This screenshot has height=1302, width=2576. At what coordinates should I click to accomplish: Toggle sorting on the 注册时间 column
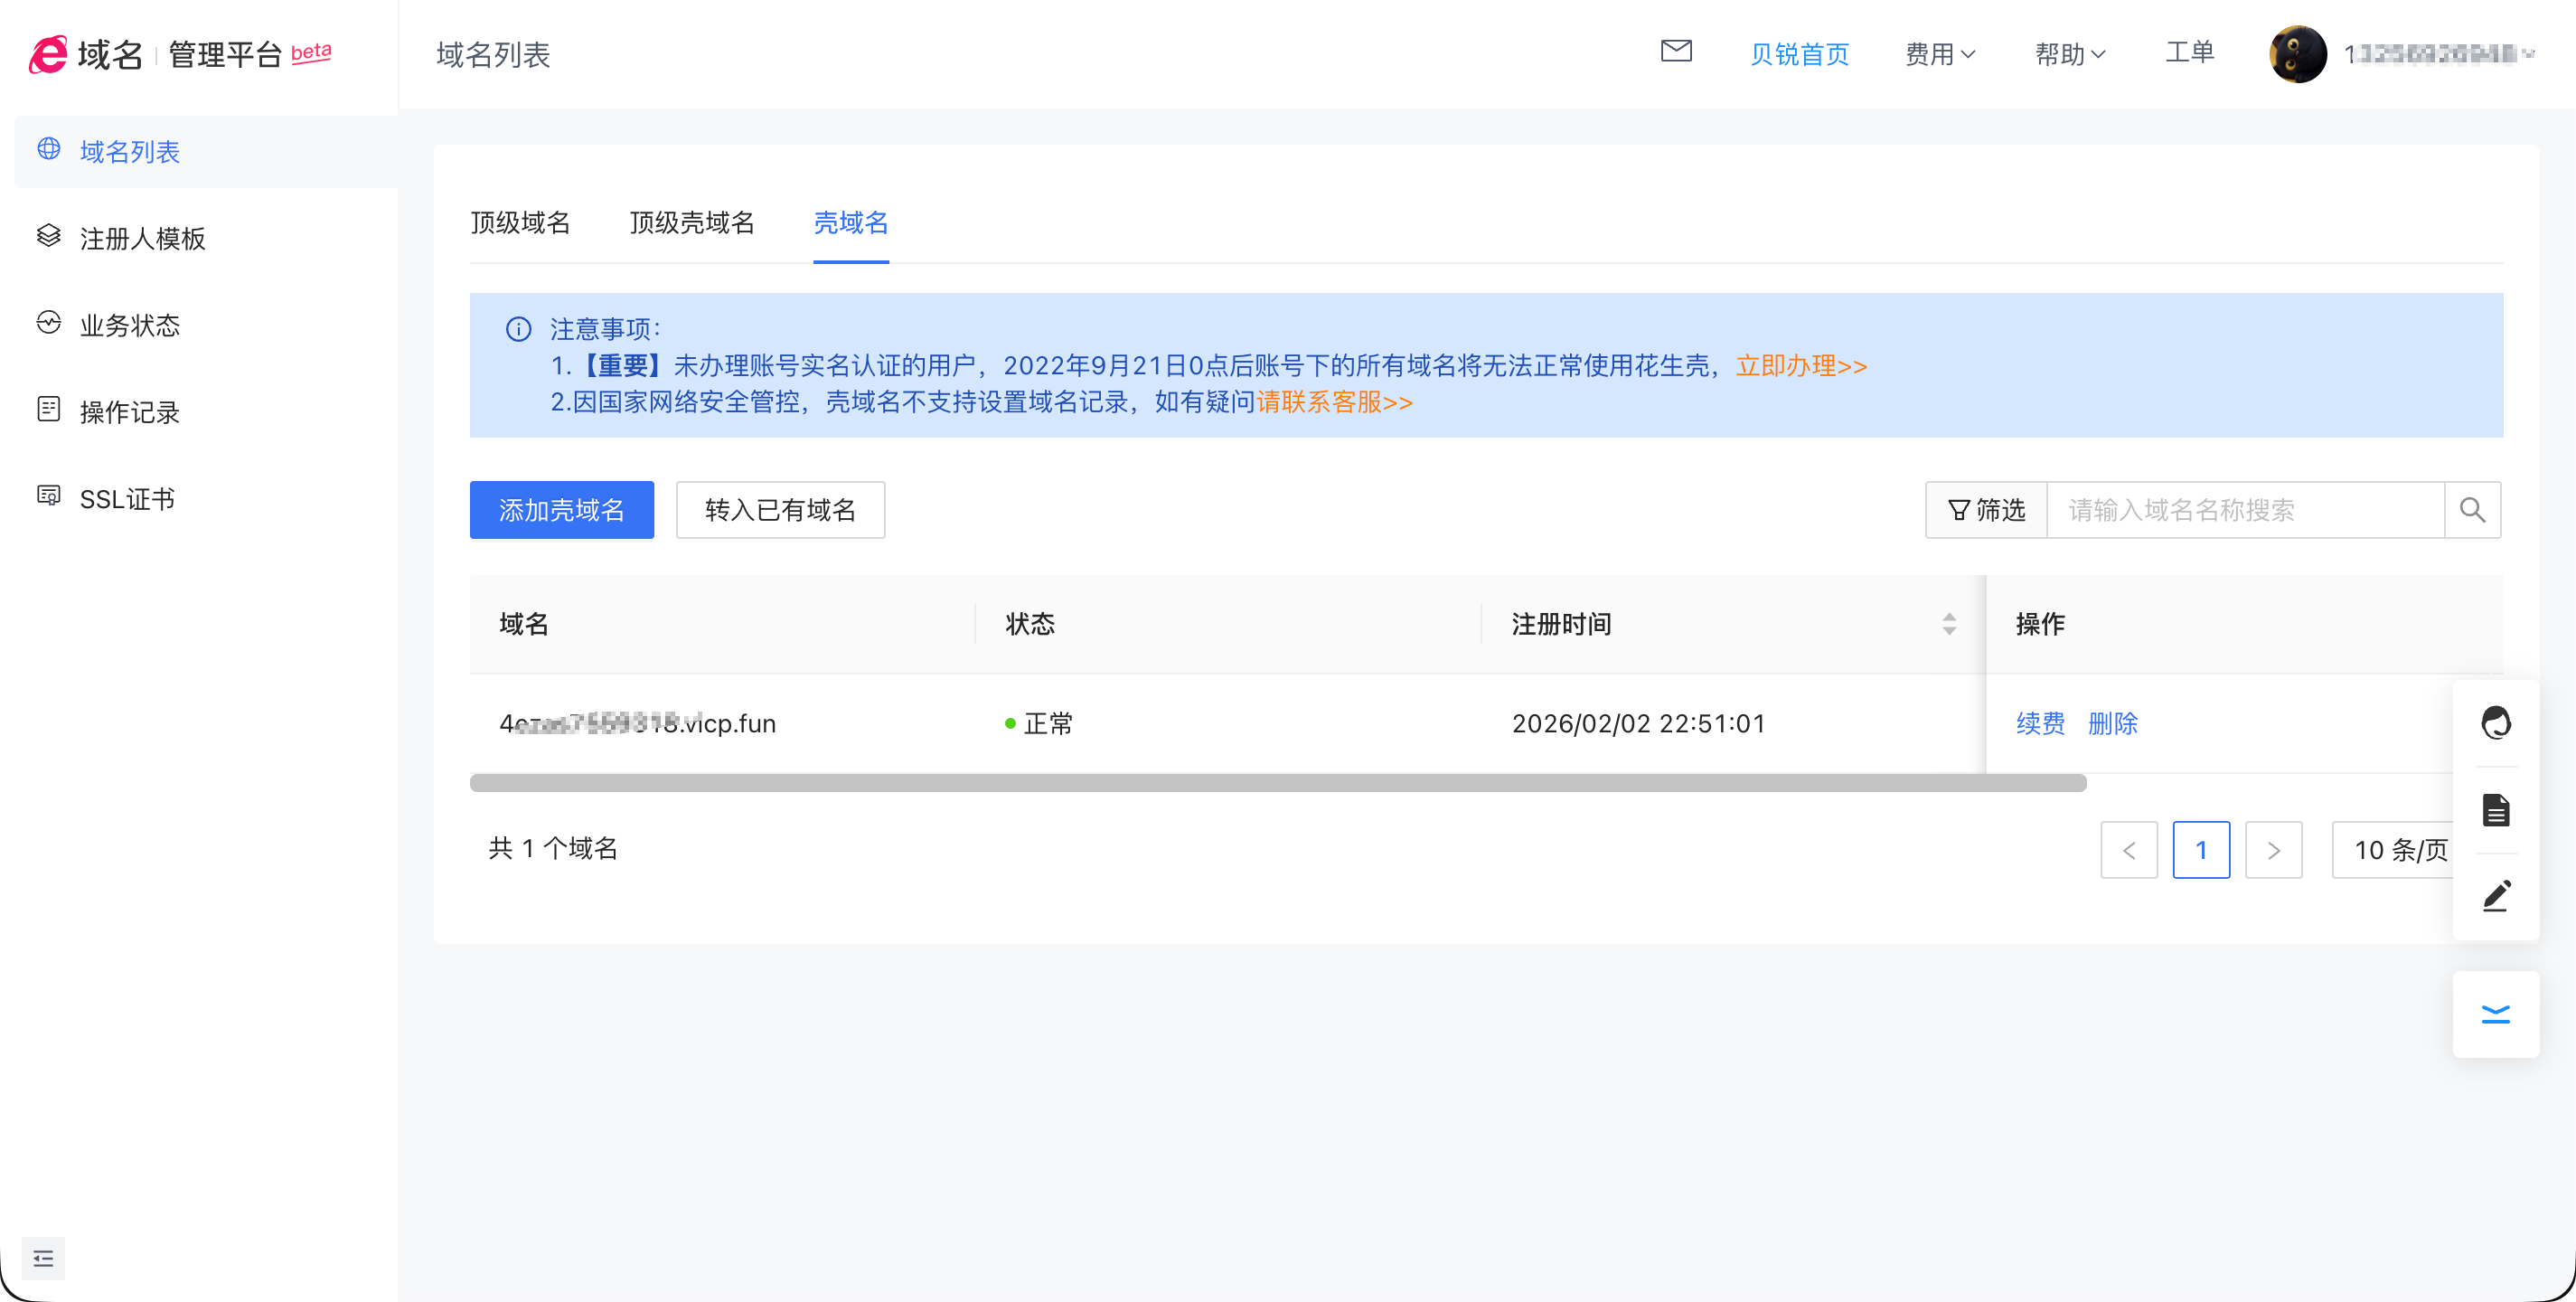(1948, 624)
